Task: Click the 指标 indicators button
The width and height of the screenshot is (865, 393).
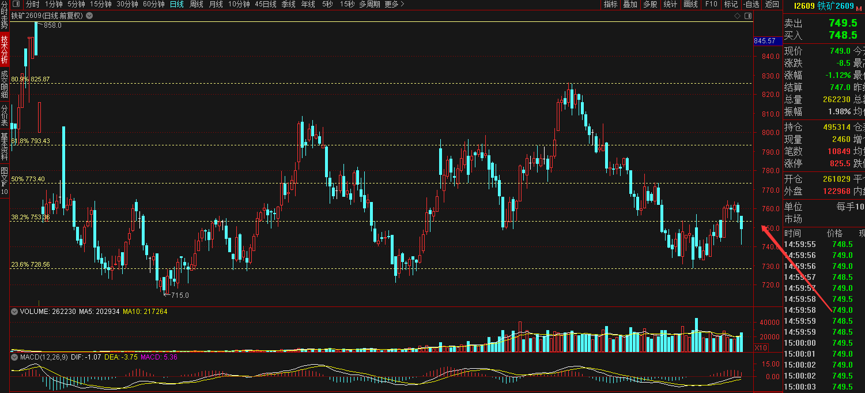Action: [611, 4]
